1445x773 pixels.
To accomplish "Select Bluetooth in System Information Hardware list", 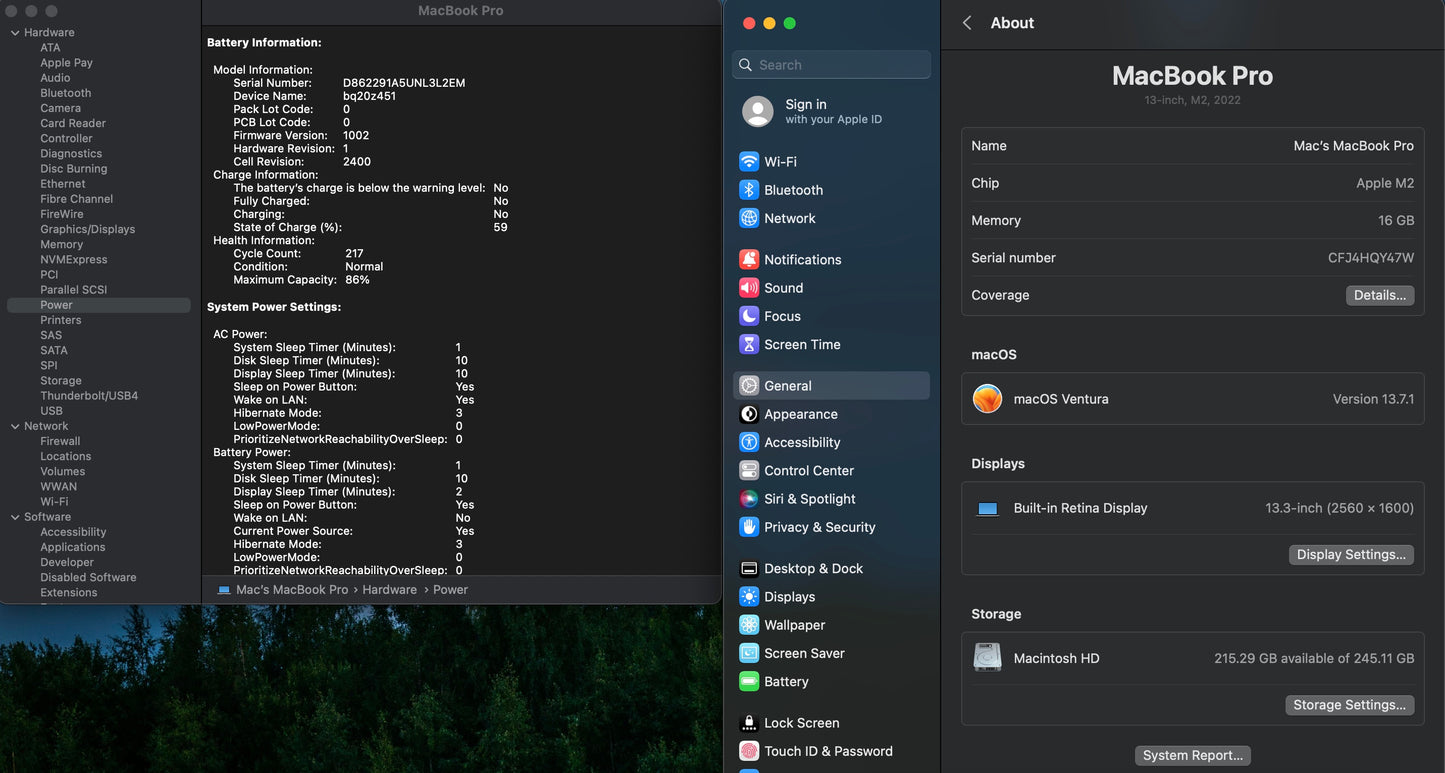I will point(66,93).
